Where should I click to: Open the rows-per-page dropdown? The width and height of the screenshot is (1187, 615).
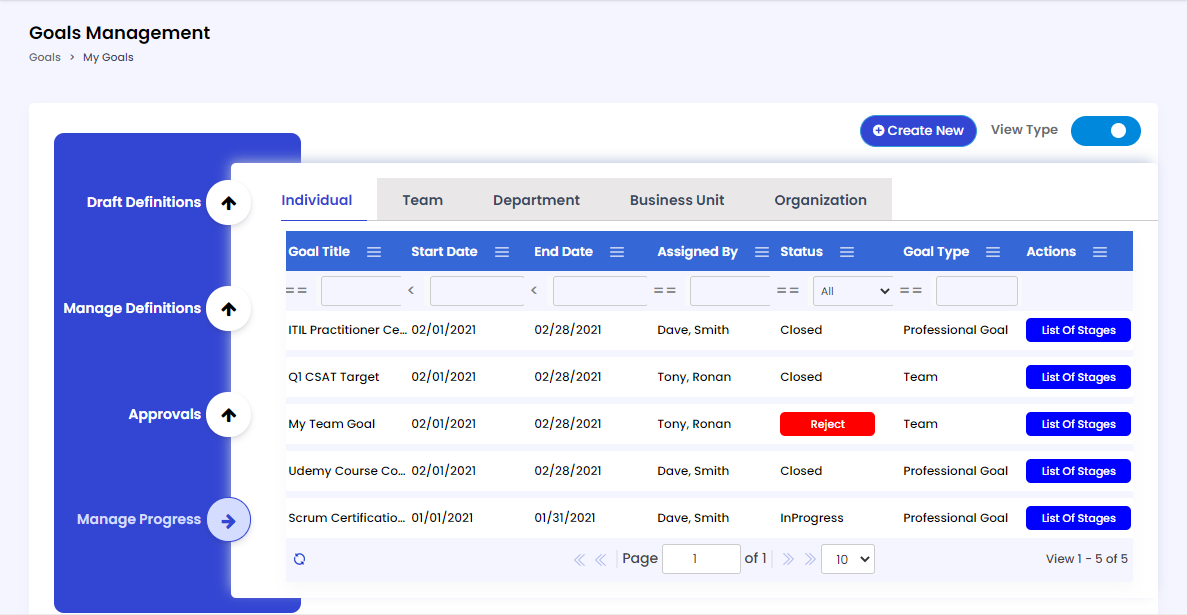847,559
